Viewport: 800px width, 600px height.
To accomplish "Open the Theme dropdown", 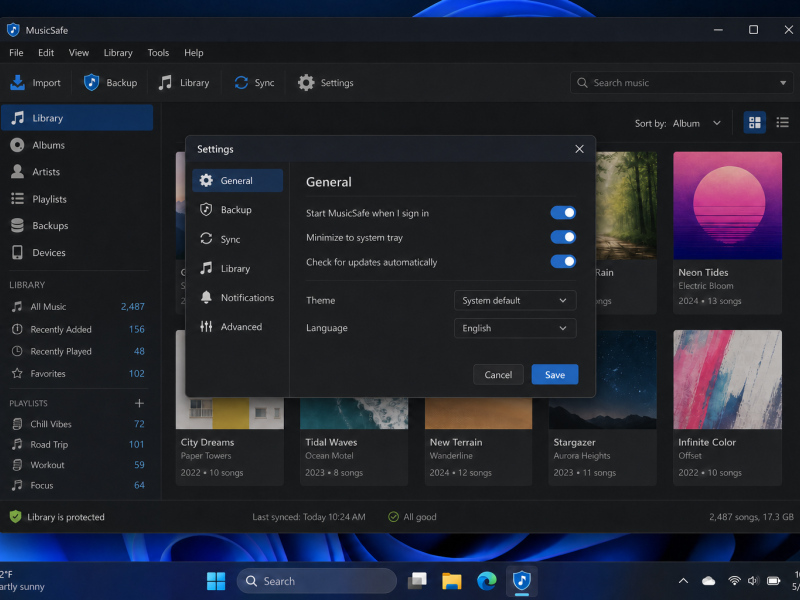I will click(515, 301).
